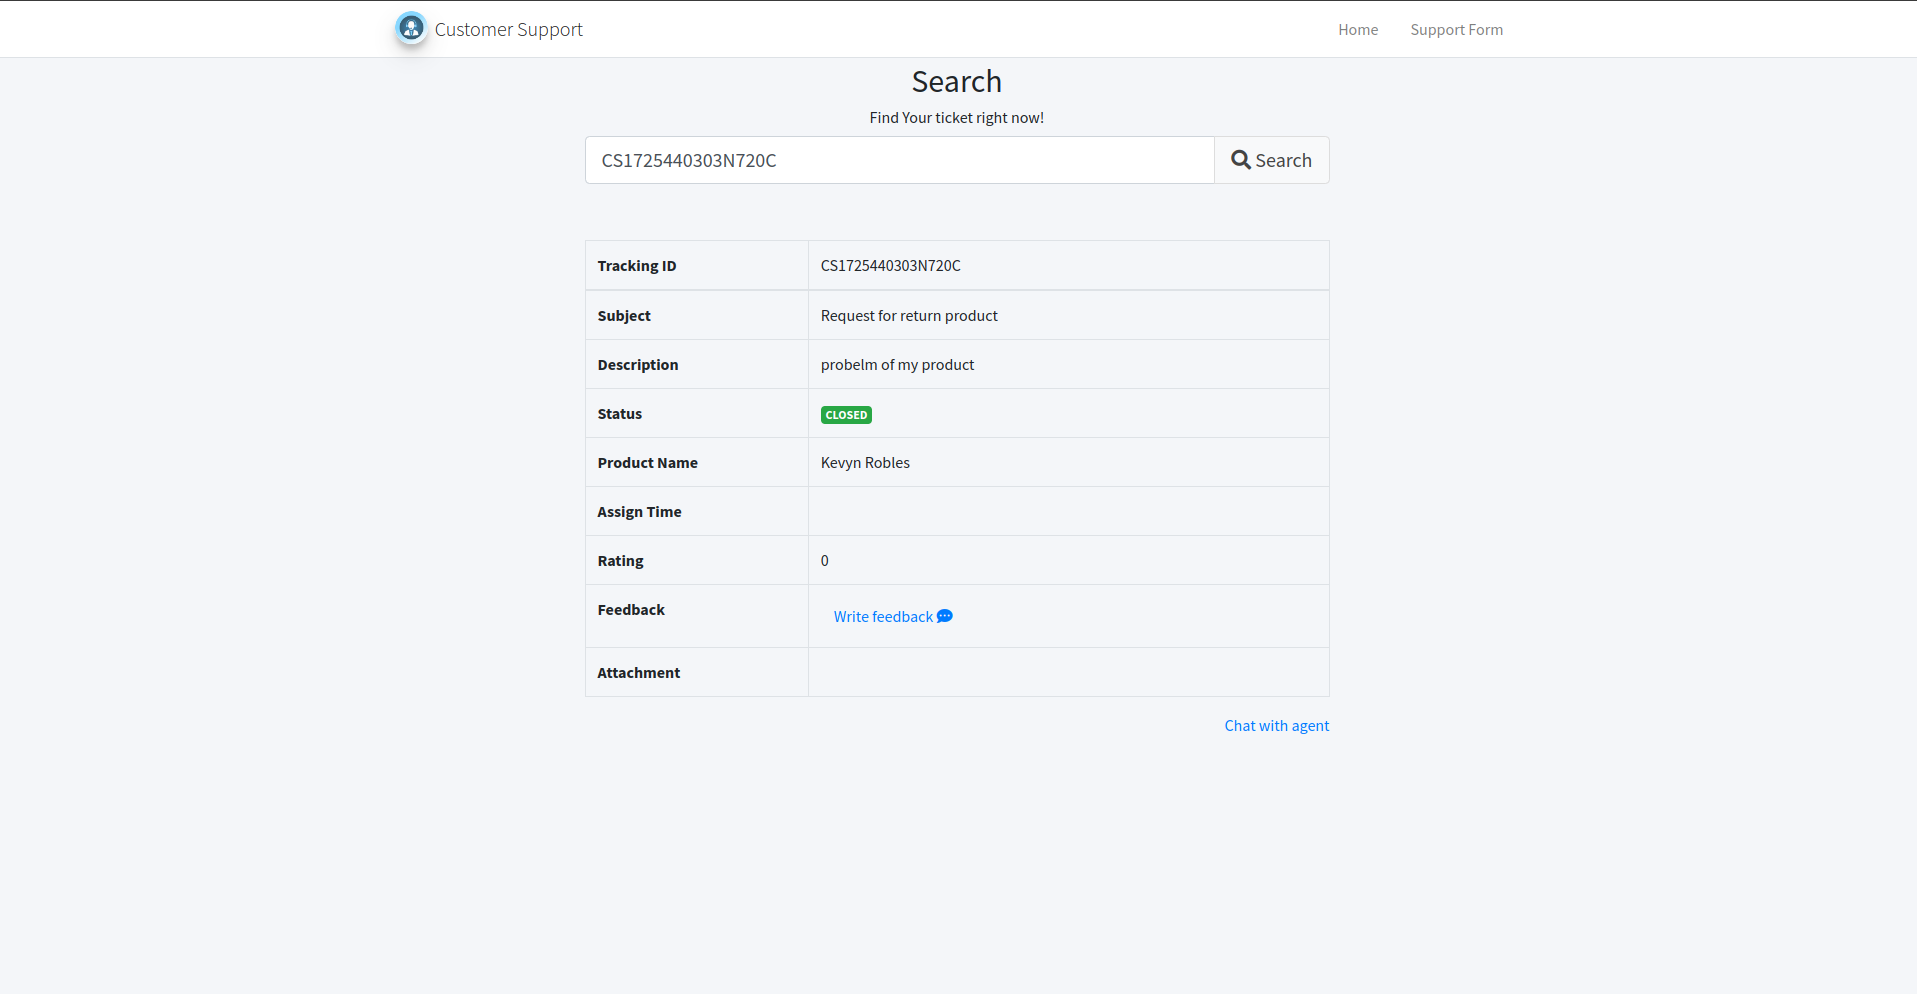The image size is (1917, 994).
Task: Open the Home navigation item
Action: [x=1357, y=30]
